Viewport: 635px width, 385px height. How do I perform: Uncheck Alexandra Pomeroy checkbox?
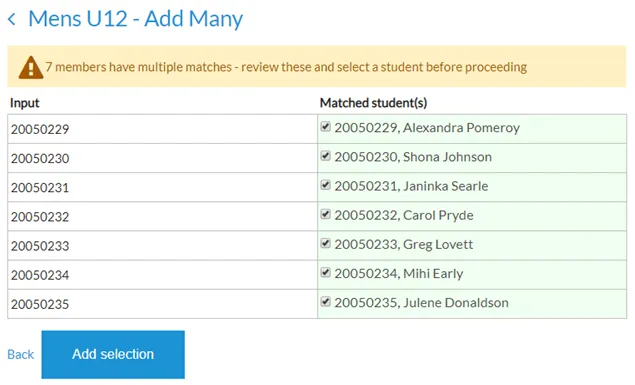point(326,127)
